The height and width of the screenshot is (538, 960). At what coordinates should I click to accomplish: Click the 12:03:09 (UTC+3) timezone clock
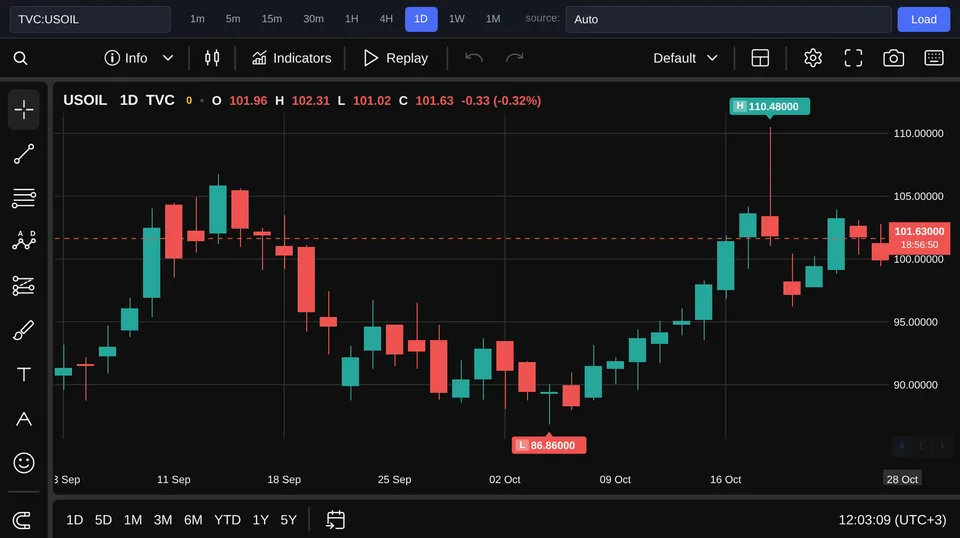892,520
